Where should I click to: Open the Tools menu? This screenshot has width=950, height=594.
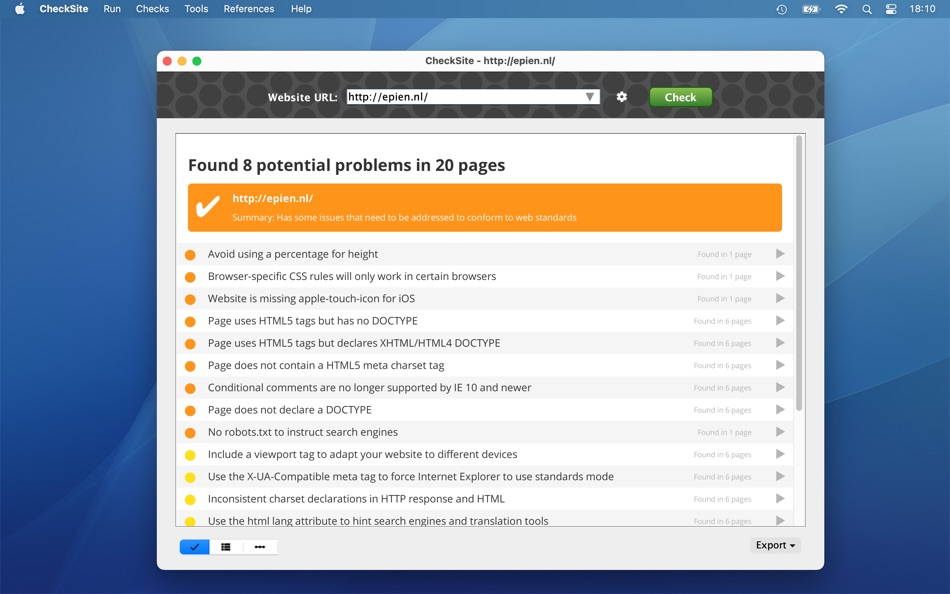coord(196,8)
